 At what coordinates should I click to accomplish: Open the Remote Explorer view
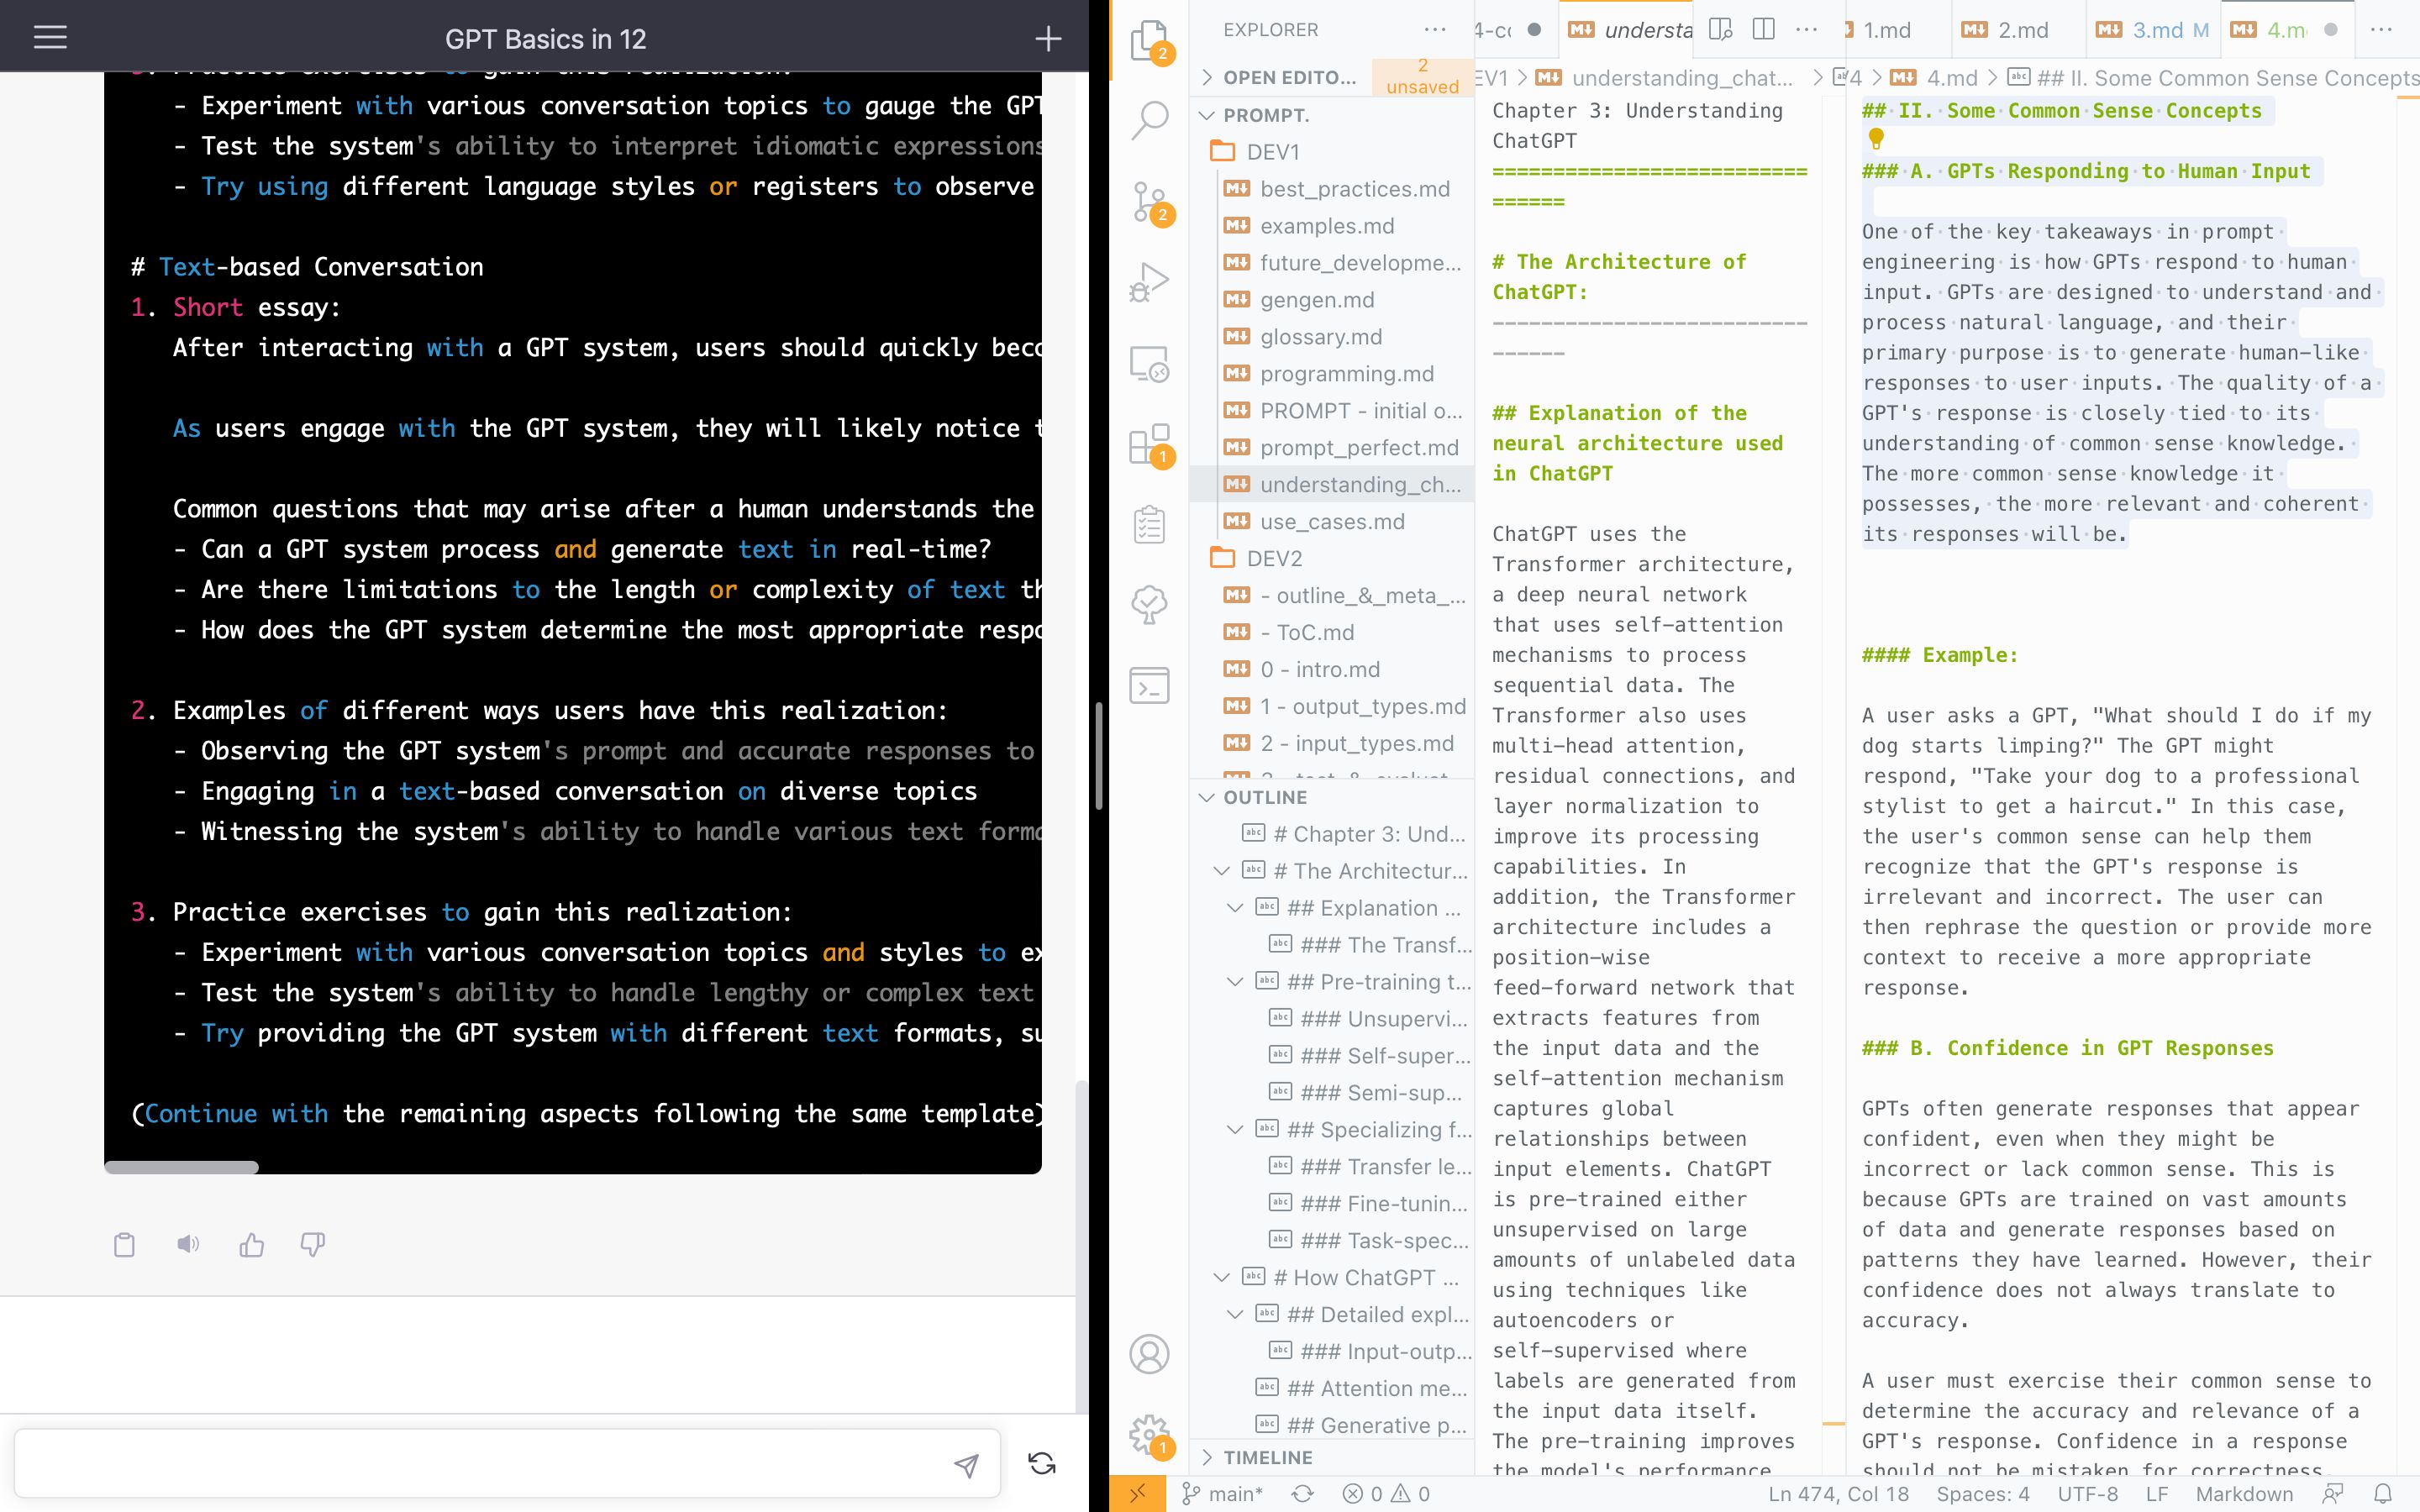coord(1149,363)
